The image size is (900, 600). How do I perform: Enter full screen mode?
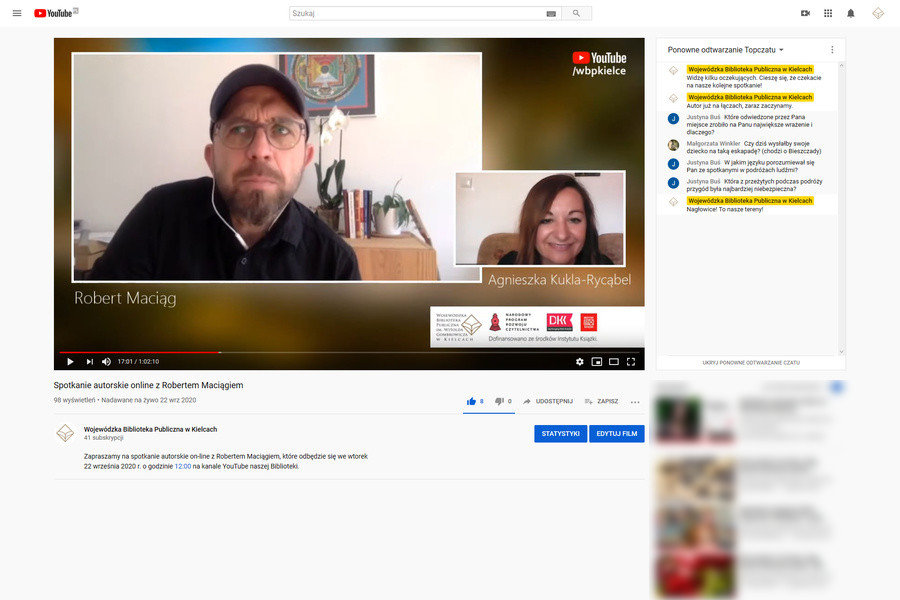[x=631, y=361]
